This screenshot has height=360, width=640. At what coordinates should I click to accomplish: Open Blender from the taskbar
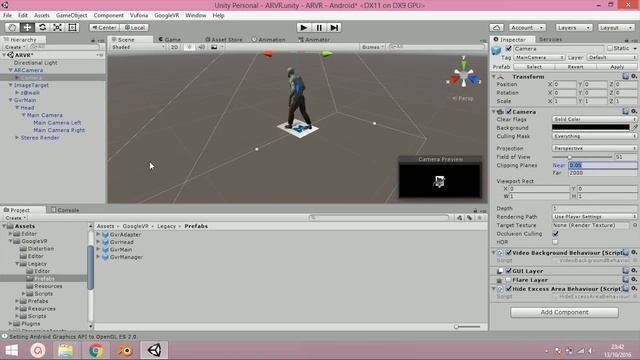[x=125, y=350]
